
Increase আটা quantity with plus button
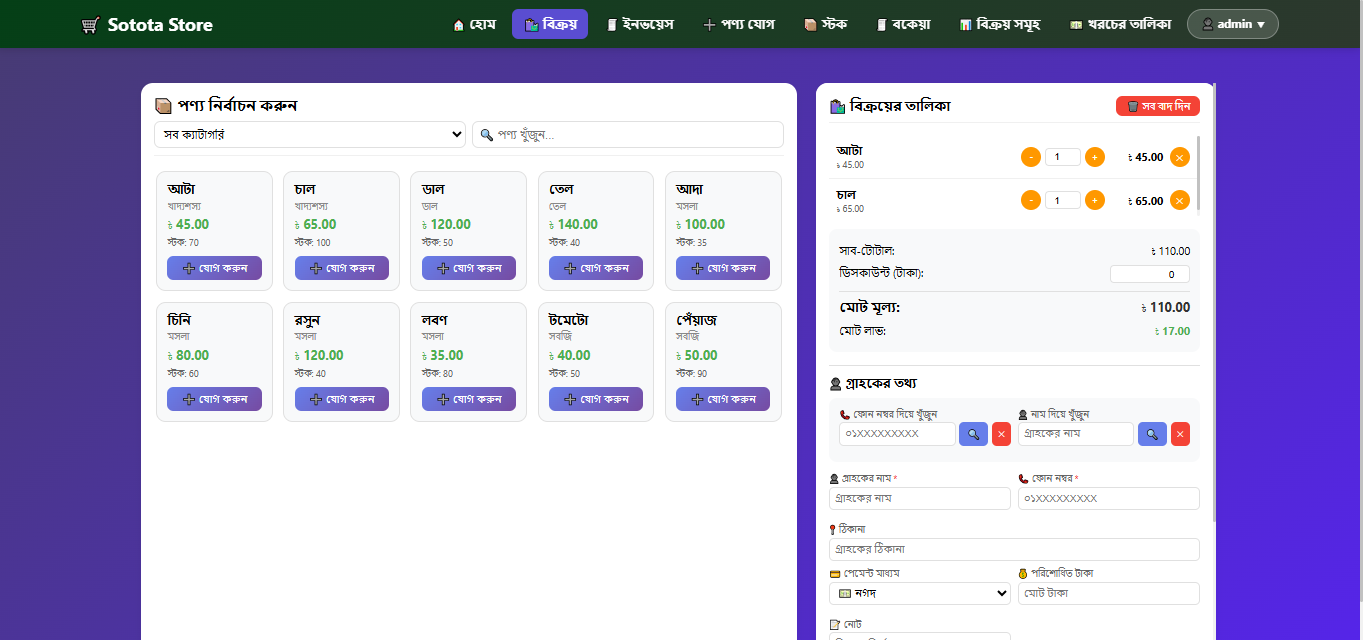pos(1095,157)
